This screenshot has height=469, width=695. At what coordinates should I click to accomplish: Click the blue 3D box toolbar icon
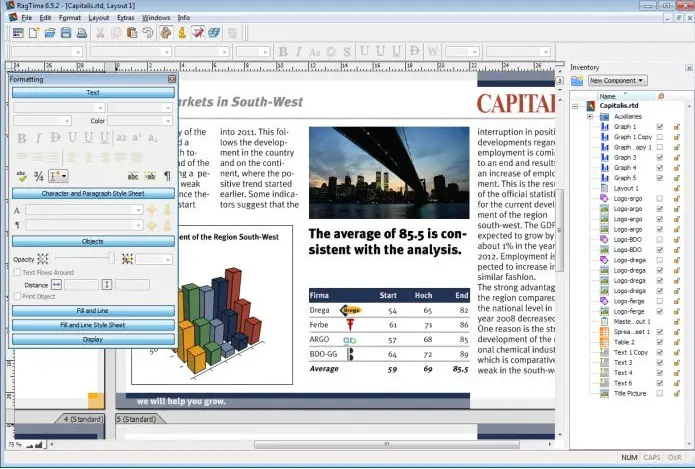214,33
